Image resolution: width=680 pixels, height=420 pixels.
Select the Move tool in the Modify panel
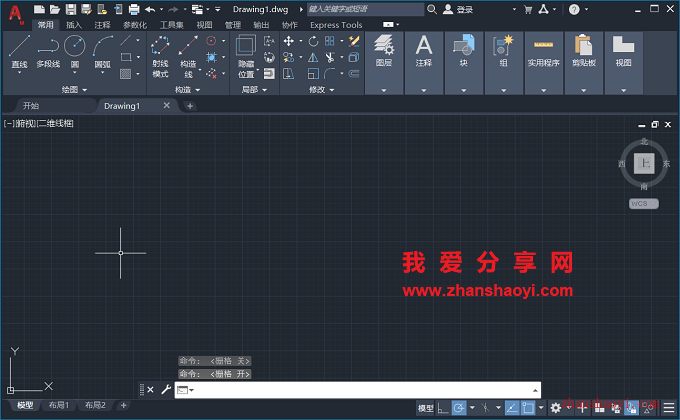coord(288,41)
